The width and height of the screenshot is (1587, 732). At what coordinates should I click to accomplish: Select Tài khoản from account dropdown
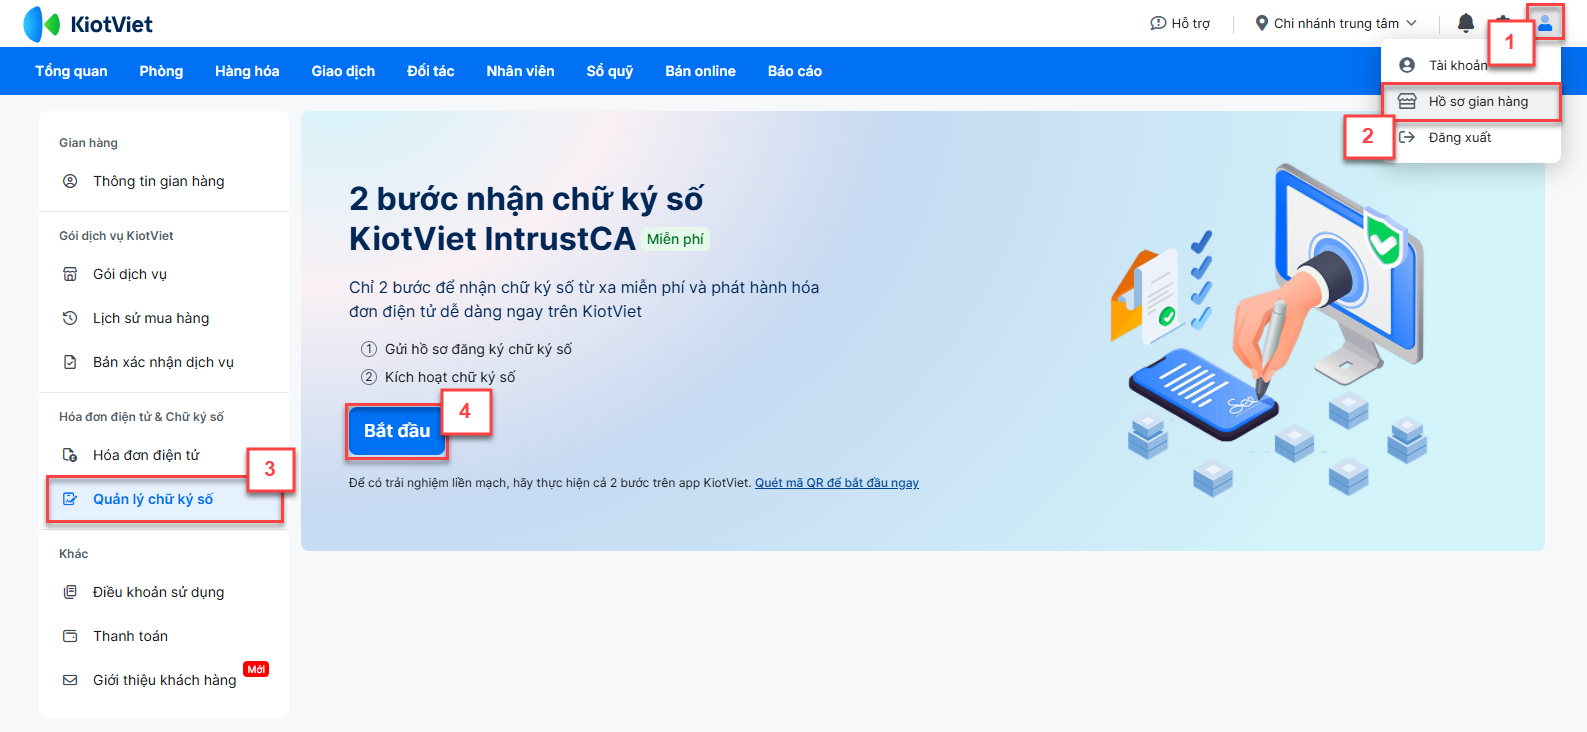point(1458,65)
